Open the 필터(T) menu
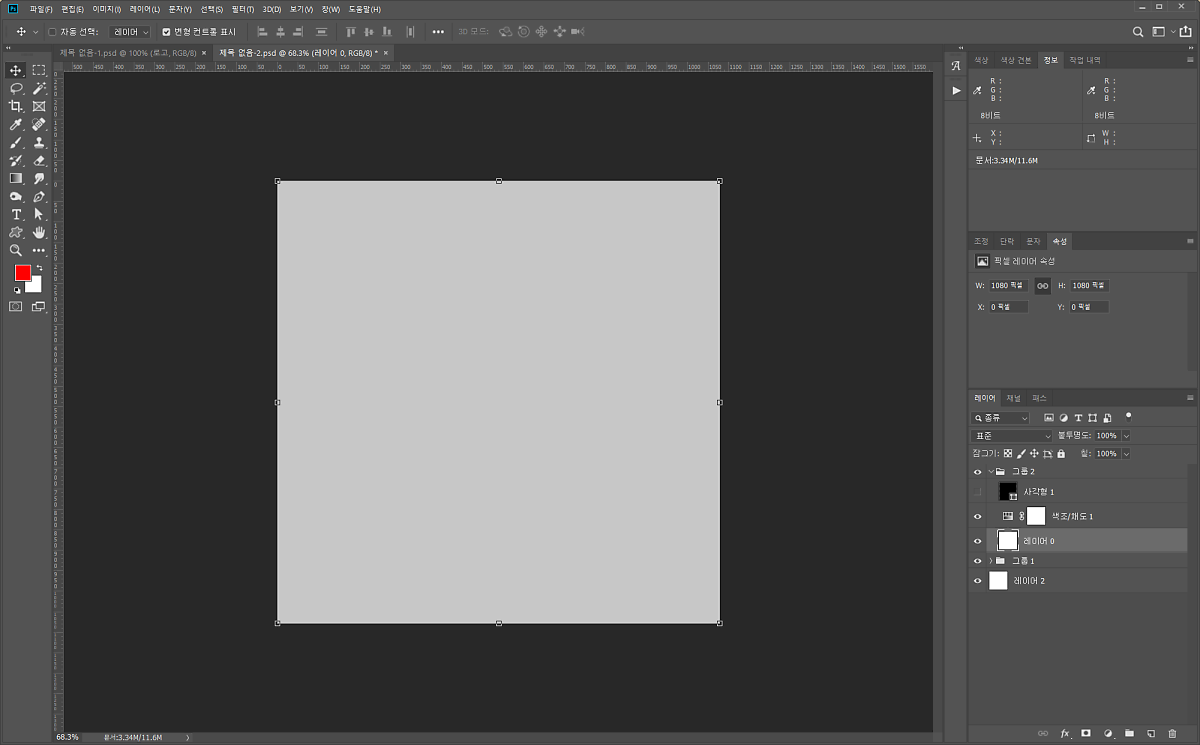 [x=242, y=9]
